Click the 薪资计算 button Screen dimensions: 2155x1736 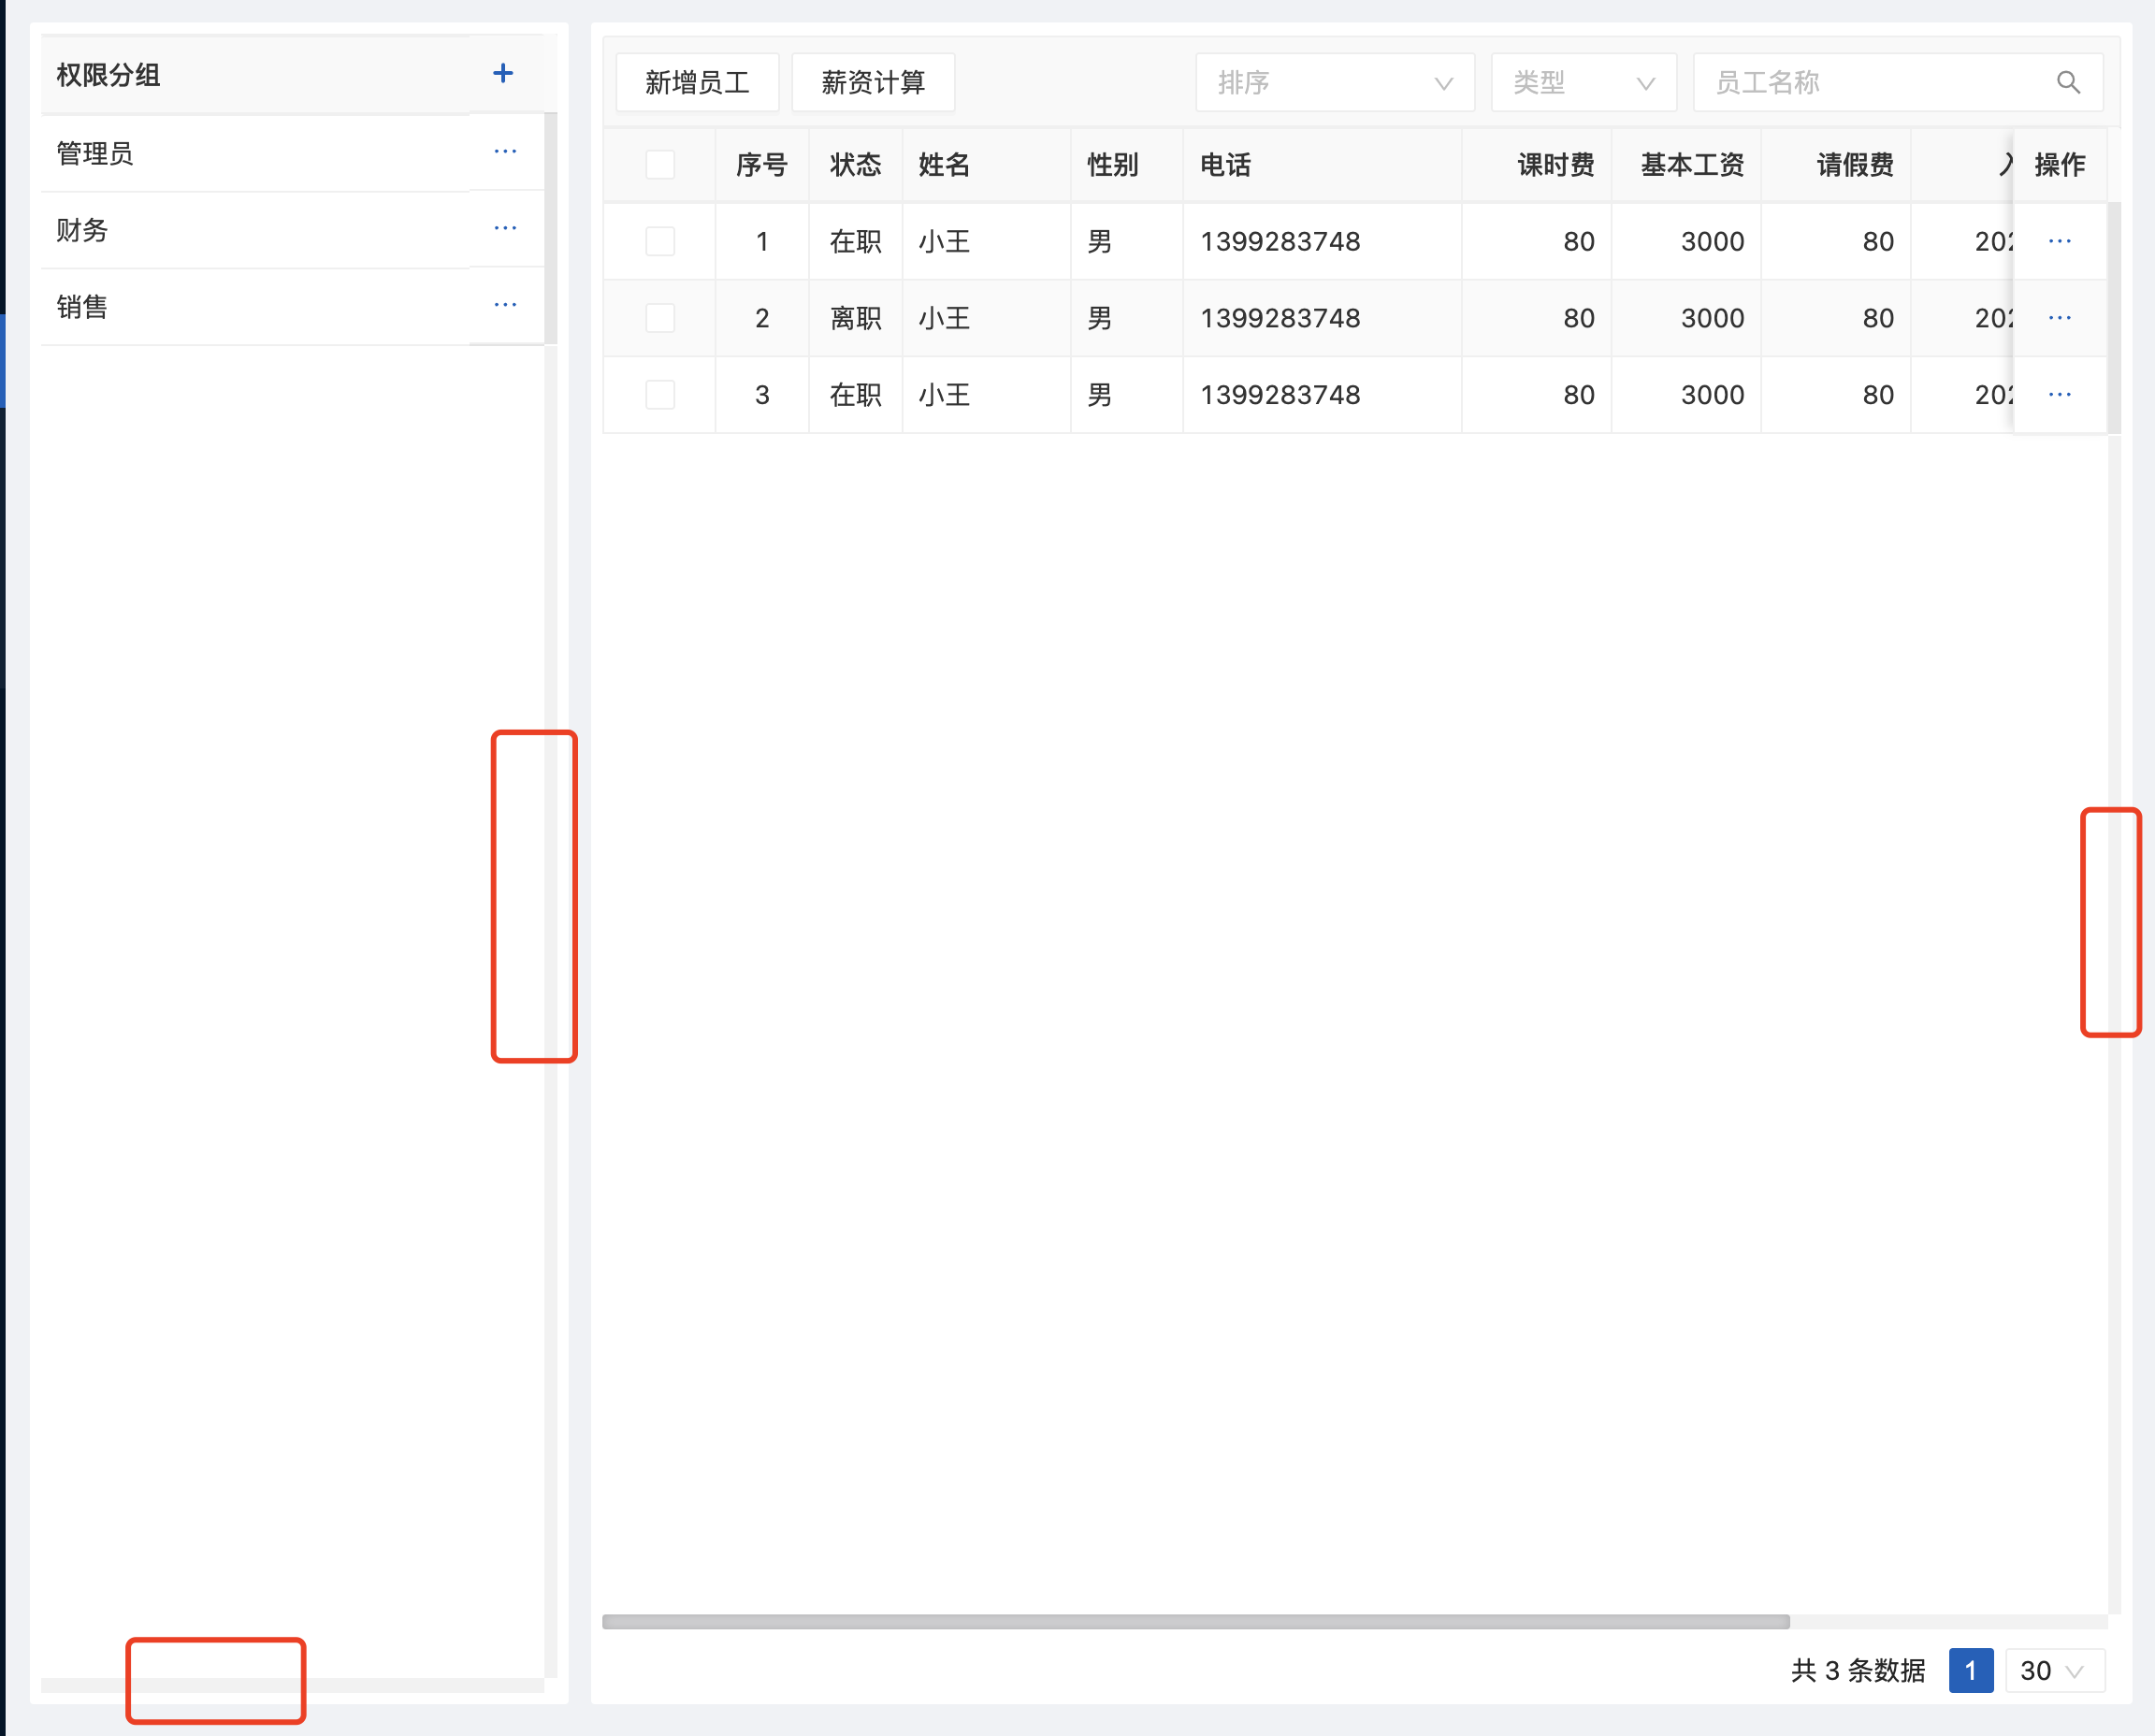click(x=872, y=82)
